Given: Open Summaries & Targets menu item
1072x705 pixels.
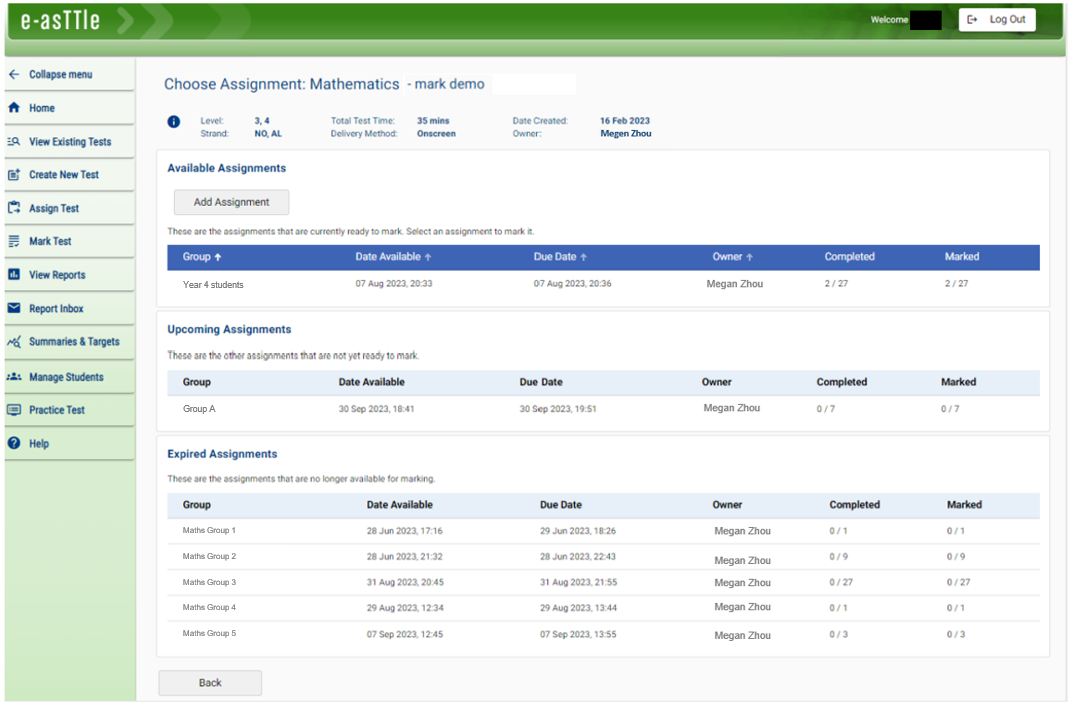Looking at the screenshot, I should tap(73, 342).
